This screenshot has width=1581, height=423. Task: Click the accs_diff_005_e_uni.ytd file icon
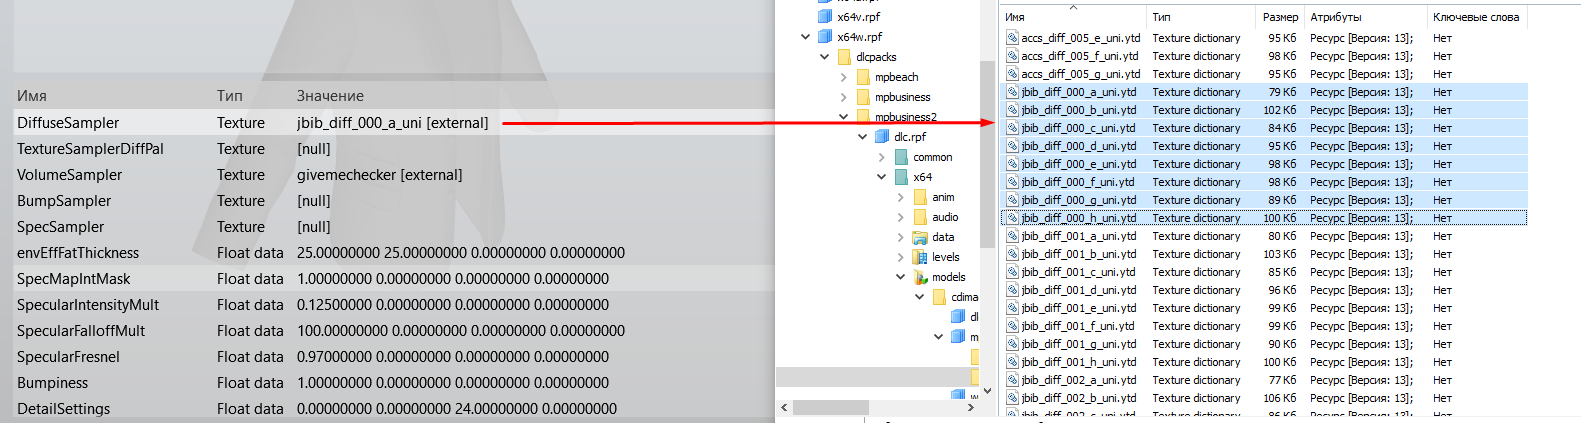pos(1012,38)
